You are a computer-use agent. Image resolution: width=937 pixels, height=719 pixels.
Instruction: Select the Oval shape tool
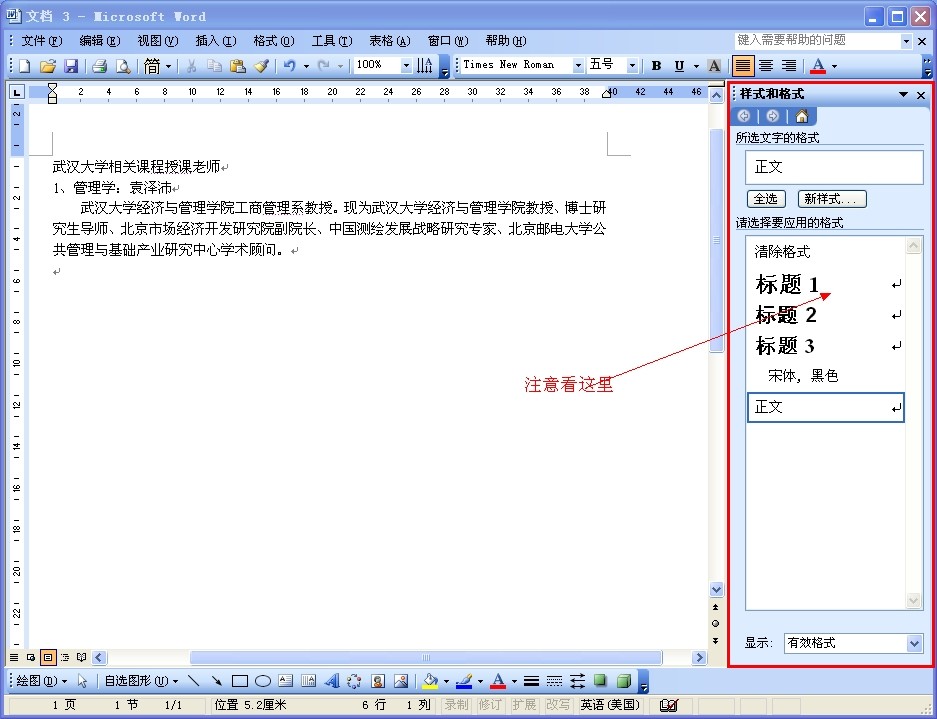(263, 681)
